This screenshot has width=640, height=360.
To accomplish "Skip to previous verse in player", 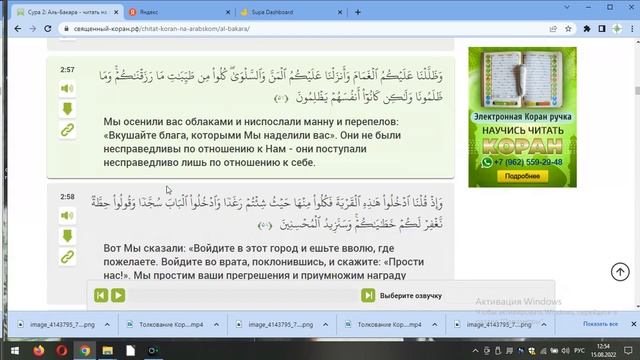I will coord(101,295).
